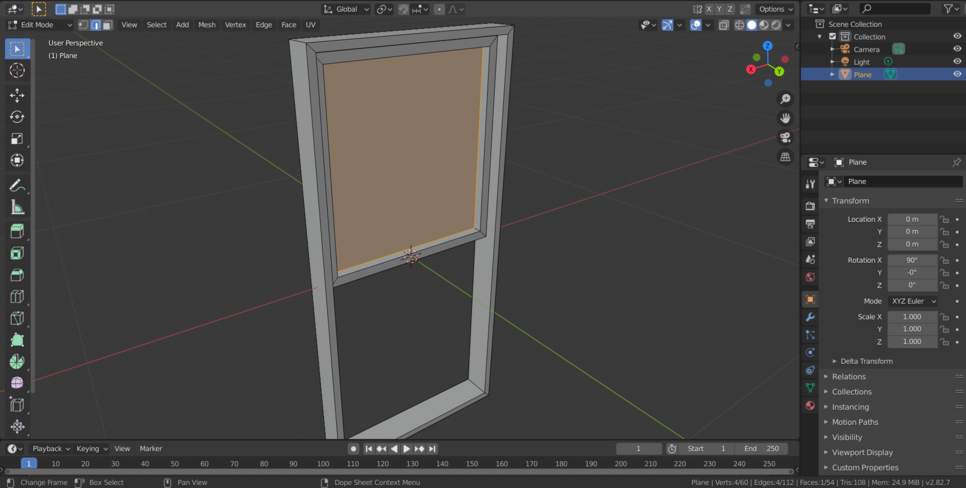The image size is (966, 488).
Task: Uncheck the Collection exclude checkbox
Action: coord(832,36)
